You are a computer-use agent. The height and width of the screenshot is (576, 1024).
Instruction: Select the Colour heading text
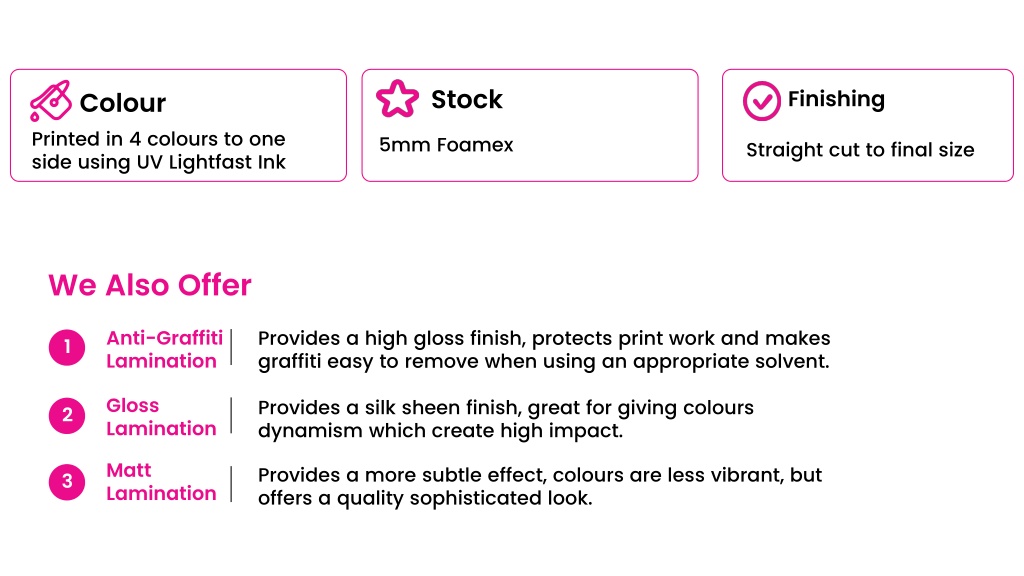tap(123, 103)
